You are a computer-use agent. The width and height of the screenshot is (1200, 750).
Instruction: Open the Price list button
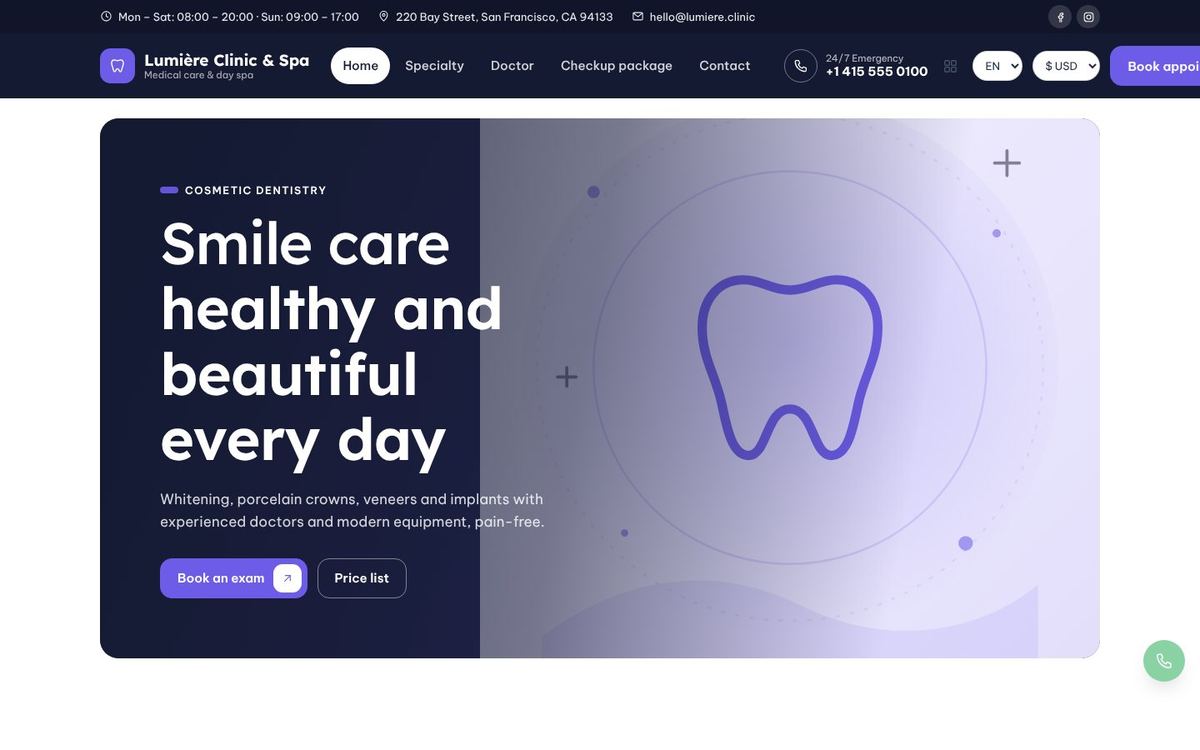(x=362, y=578)
